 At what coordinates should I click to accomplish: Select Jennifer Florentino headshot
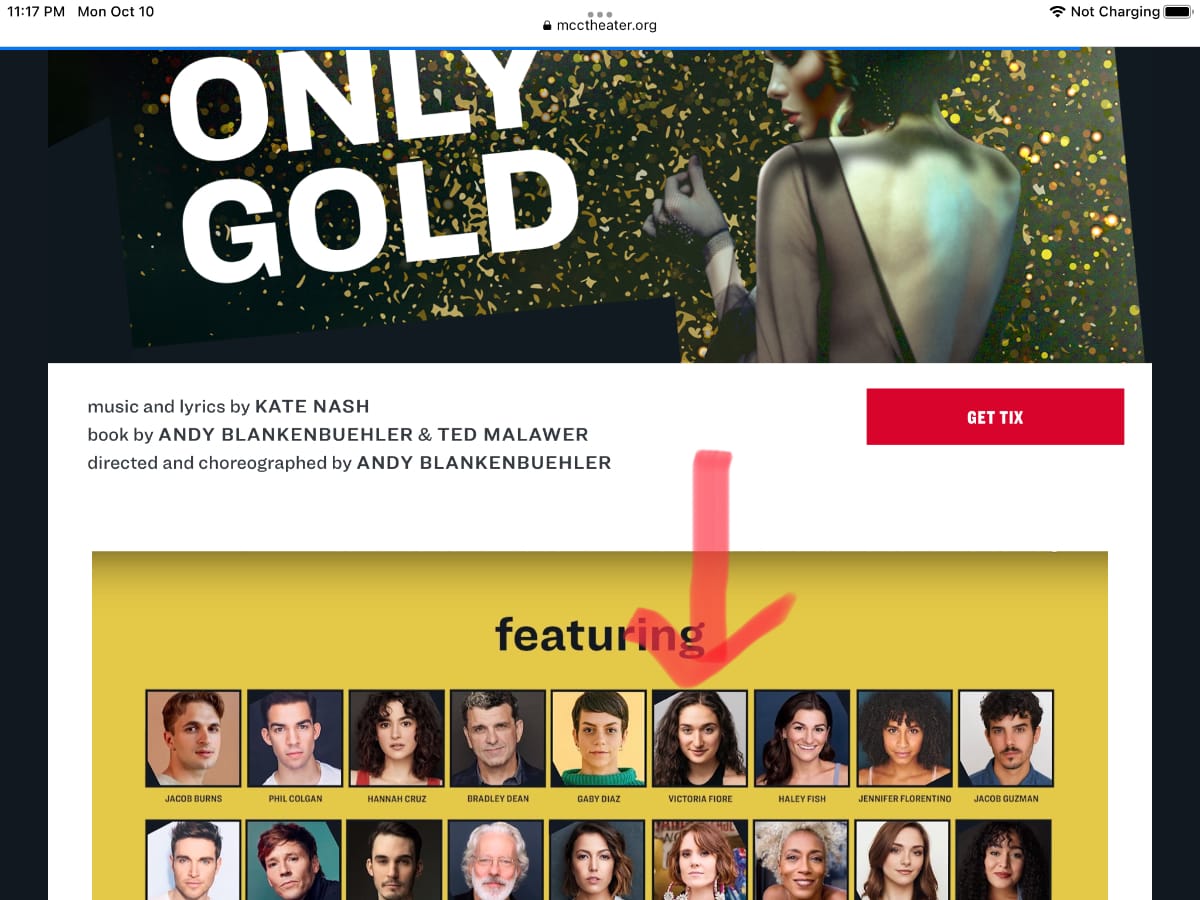click(904, 738)
